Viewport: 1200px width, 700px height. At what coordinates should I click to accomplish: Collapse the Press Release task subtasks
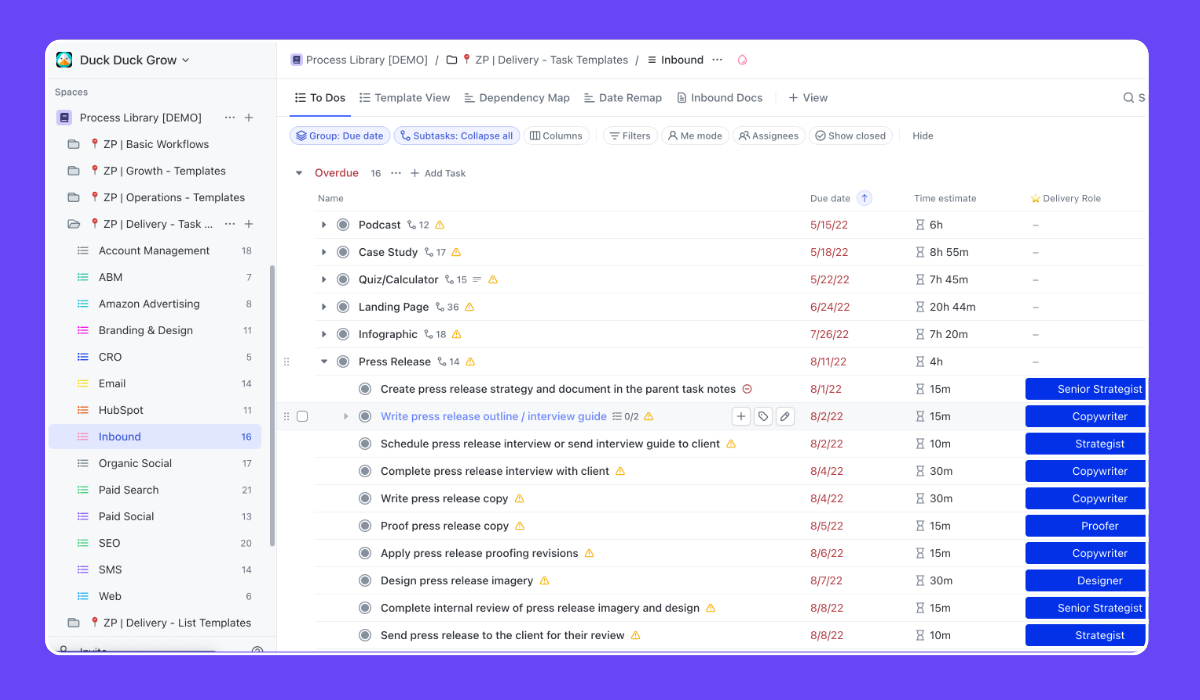[324, 361]
